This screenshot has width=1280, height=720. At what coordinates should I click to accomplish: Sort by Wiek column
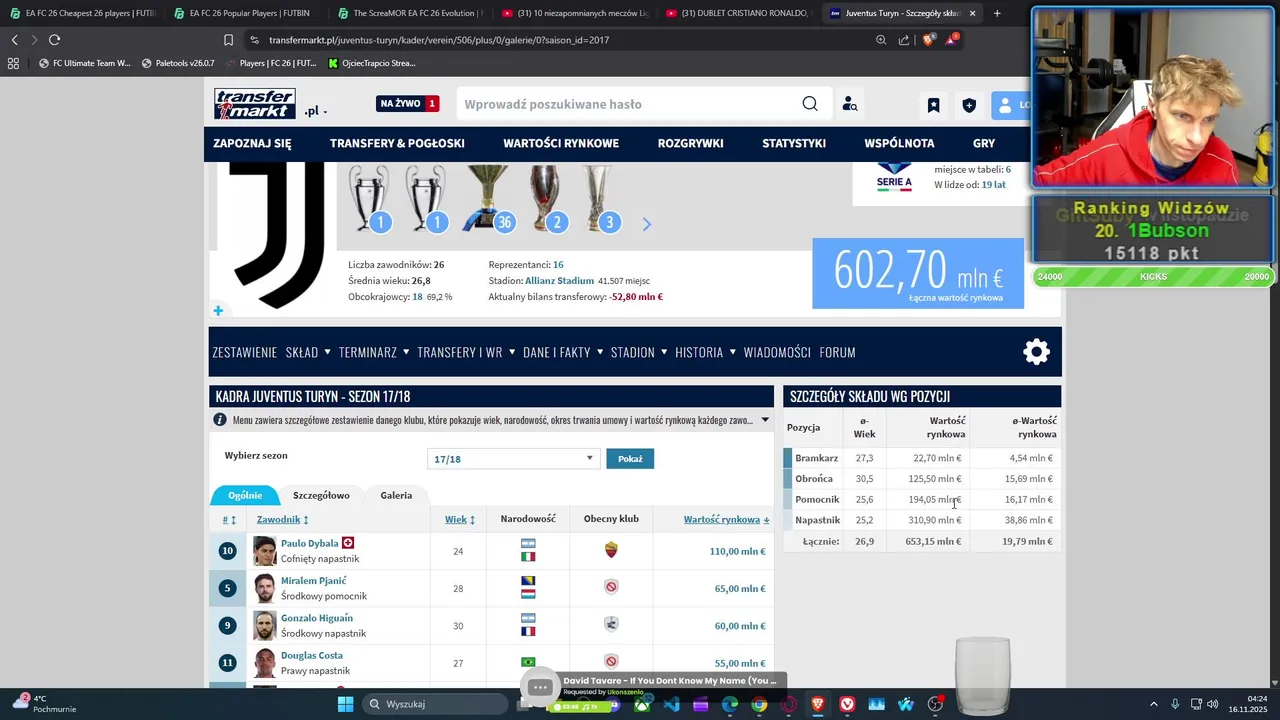coord(460,520)
